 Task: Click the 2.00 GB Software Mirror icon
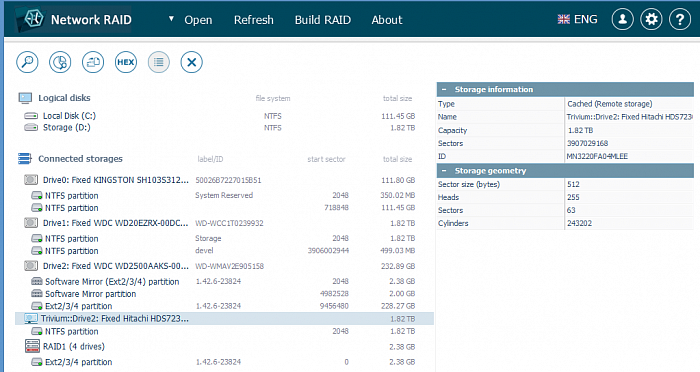(37, 293)
